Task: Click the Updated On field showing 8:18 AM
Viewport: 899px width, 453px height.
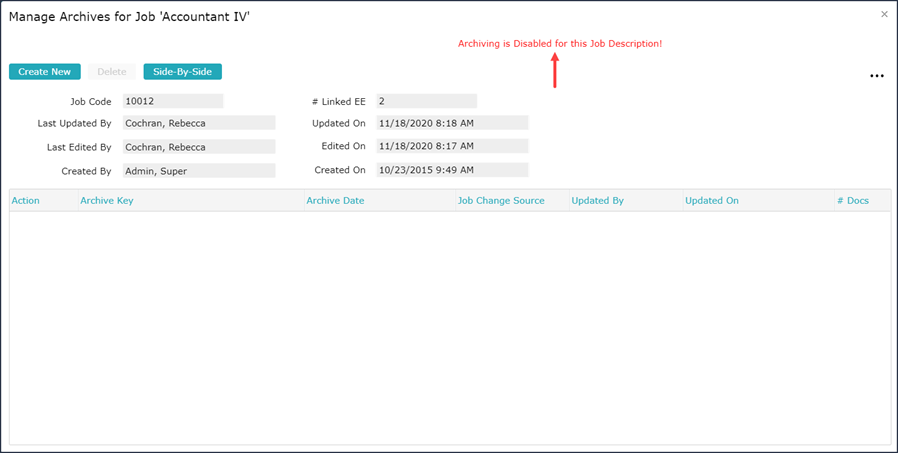Action: point(451,123)
